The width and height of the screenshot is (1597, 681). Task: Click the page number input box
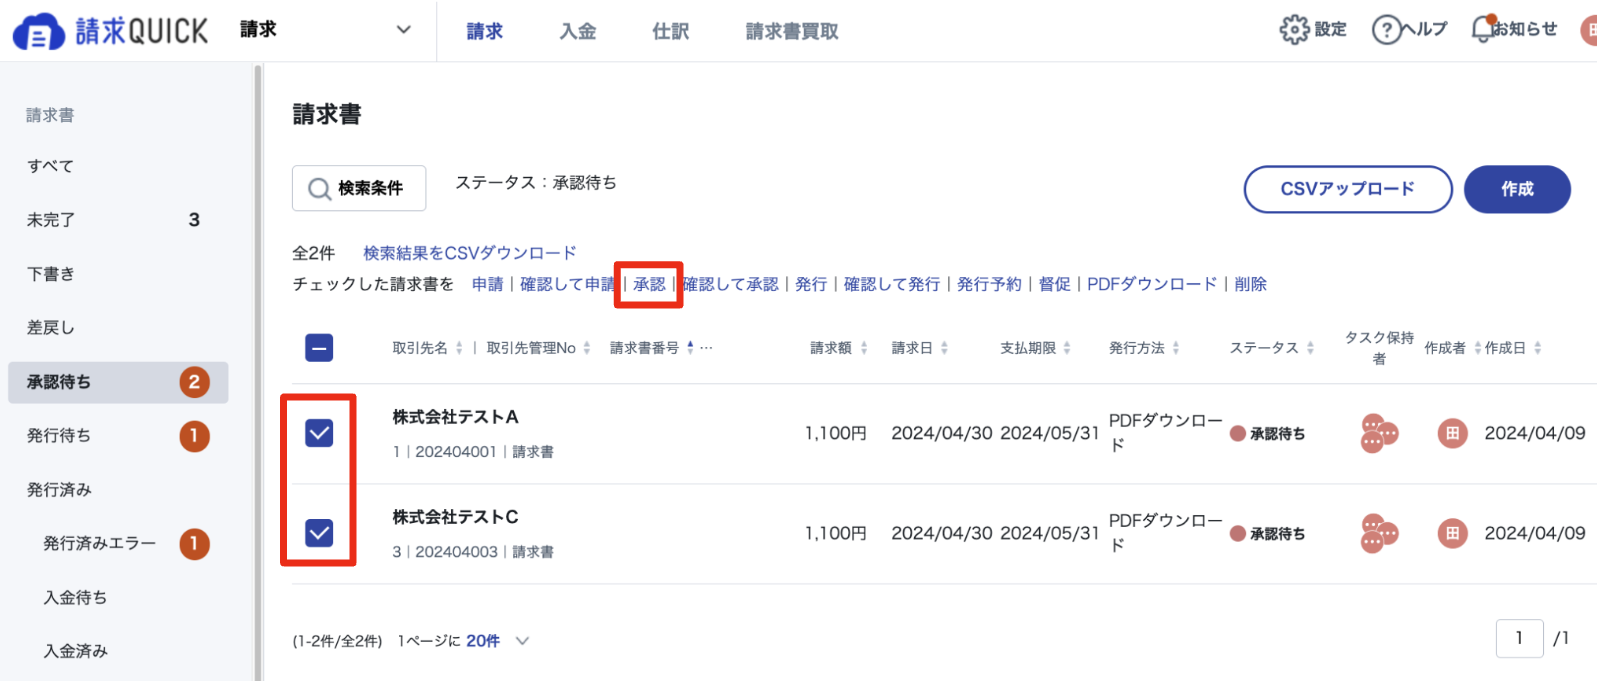1520,638
